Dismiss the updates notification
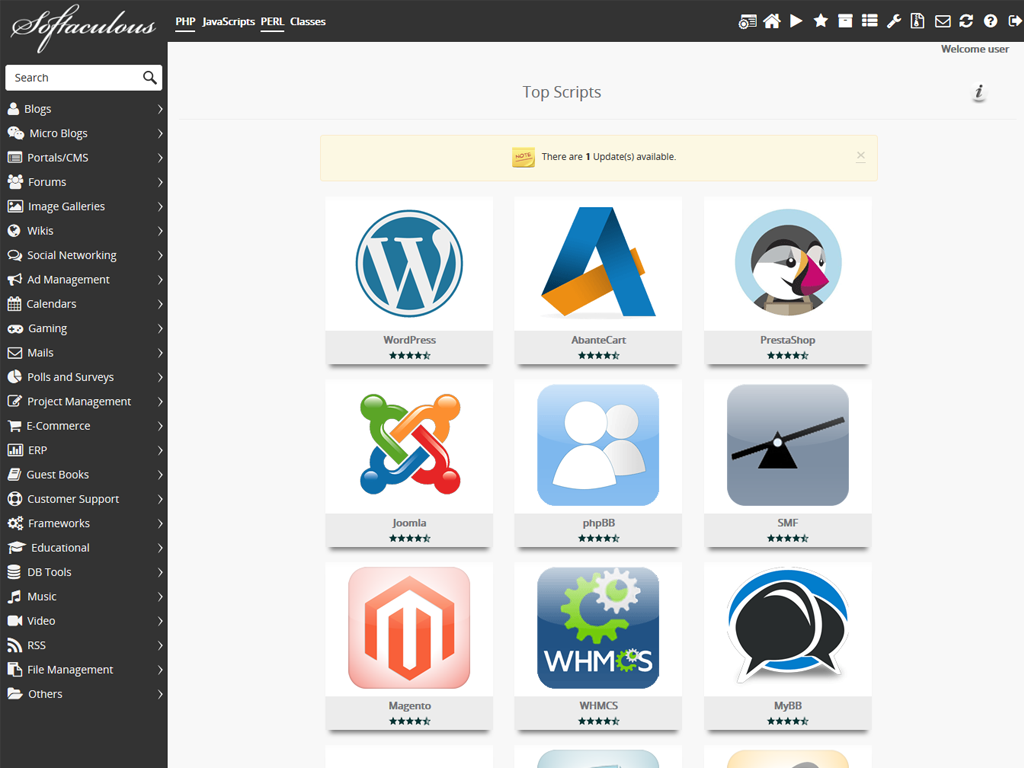 click(x=861, y=156)
